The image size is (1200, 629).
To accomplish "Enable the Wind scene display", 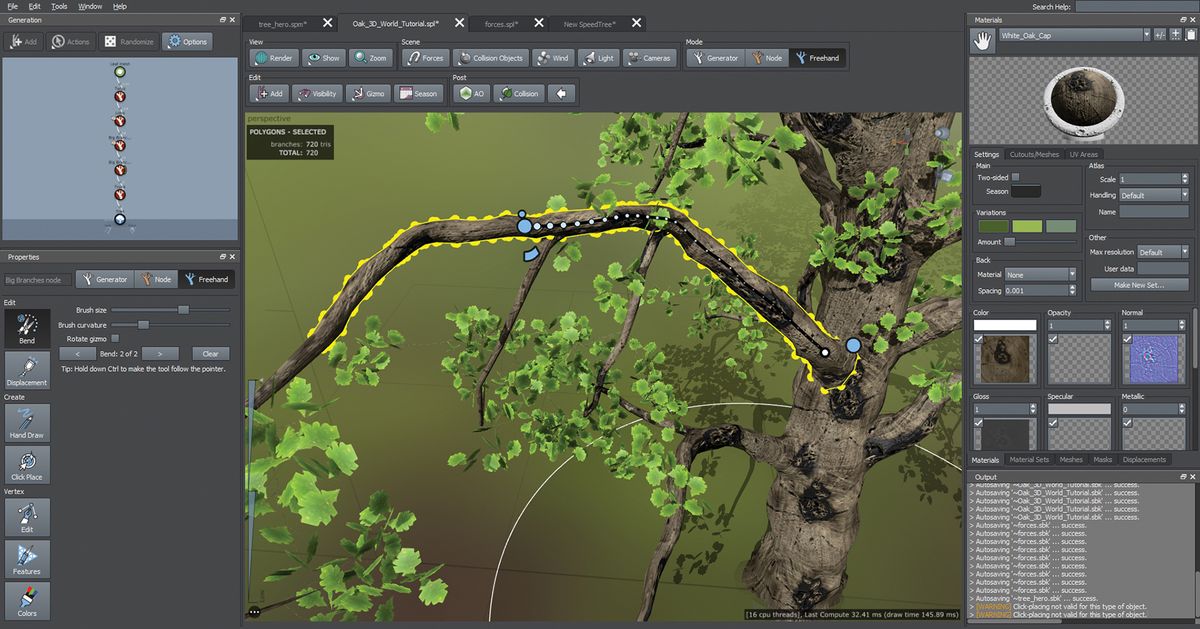I will [553, 57].
